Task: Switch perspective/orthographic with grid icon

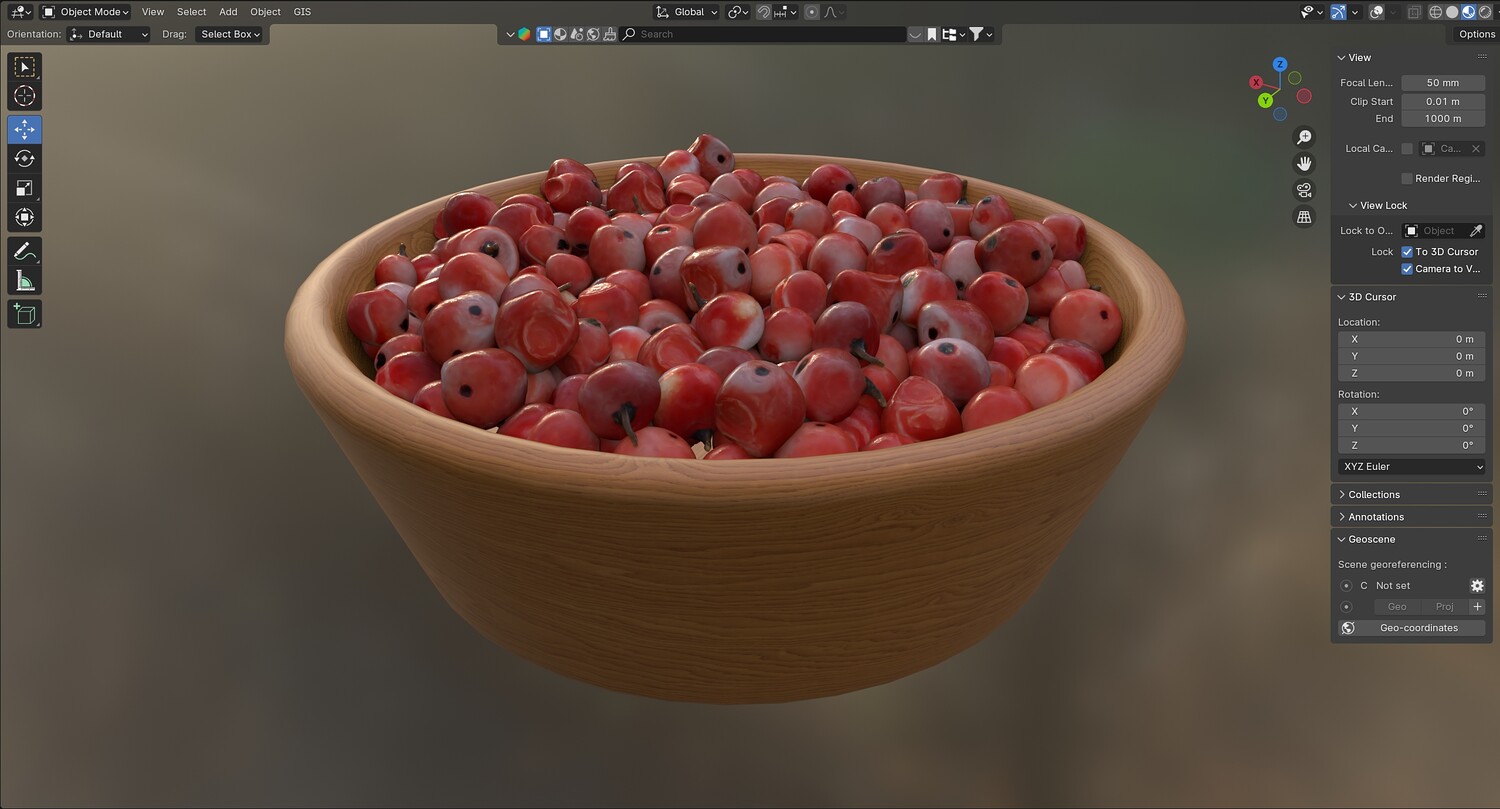Action: click(x=1304, y=217)
